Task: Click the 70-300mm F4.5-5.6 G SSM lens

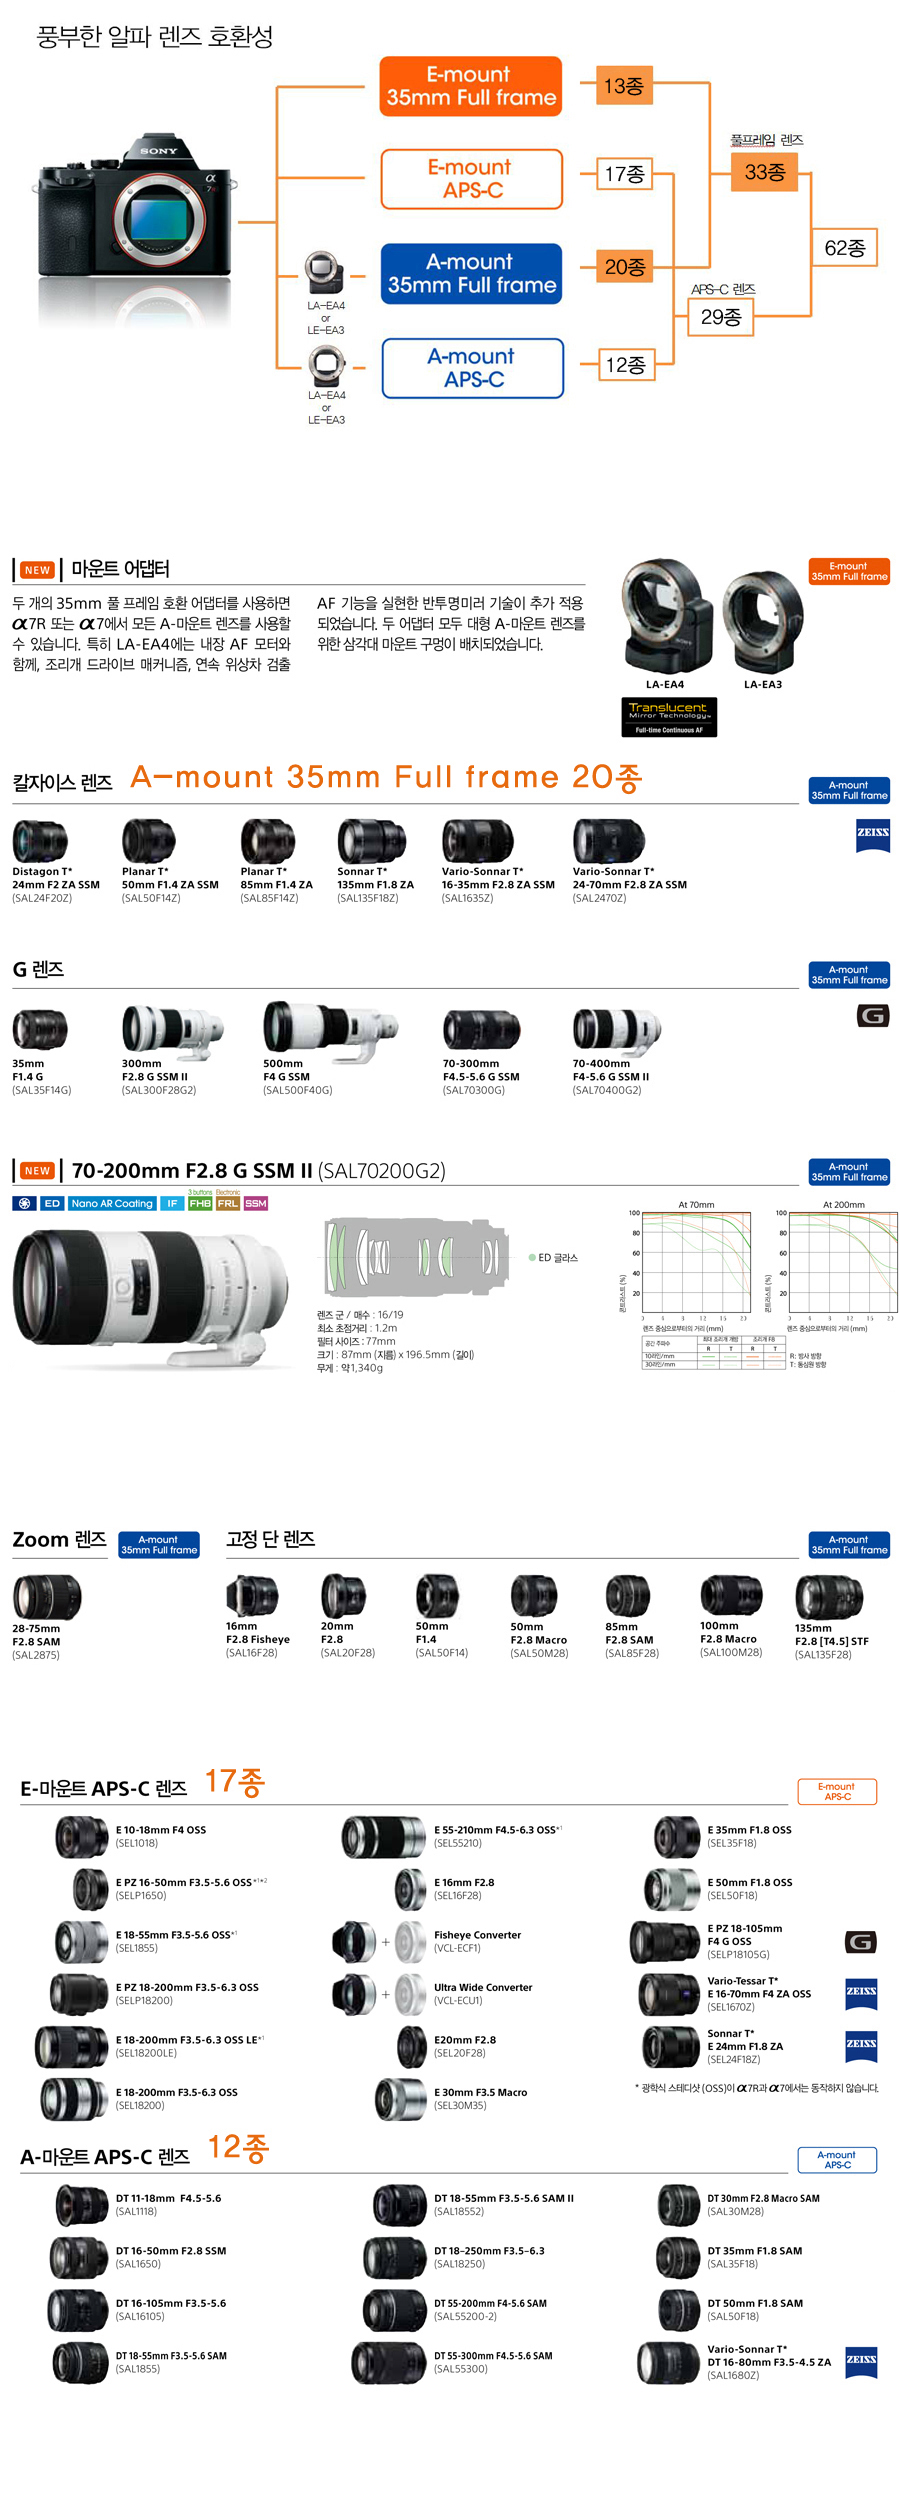Action: coord(482,1029)
